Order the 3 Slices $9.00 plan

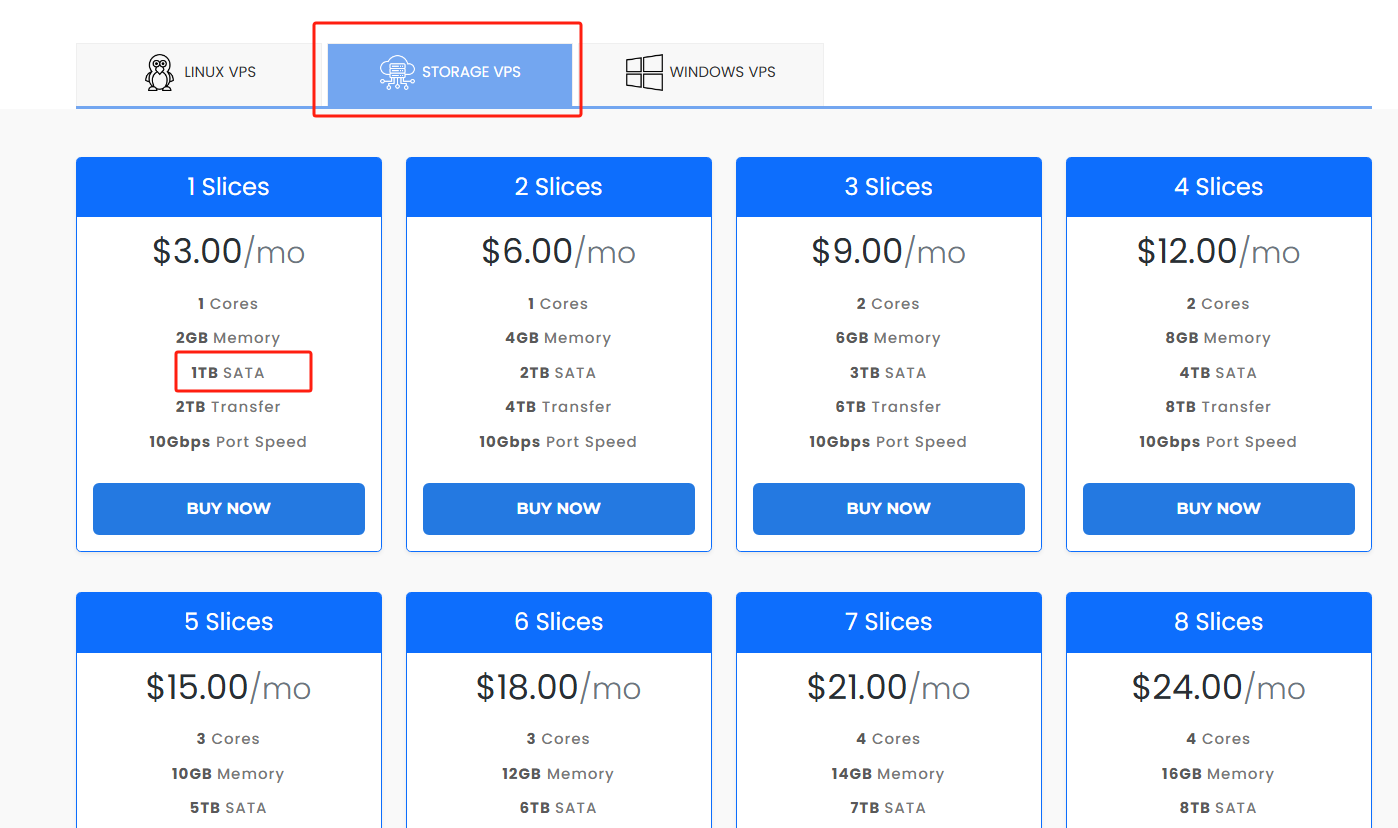(888, 508)
